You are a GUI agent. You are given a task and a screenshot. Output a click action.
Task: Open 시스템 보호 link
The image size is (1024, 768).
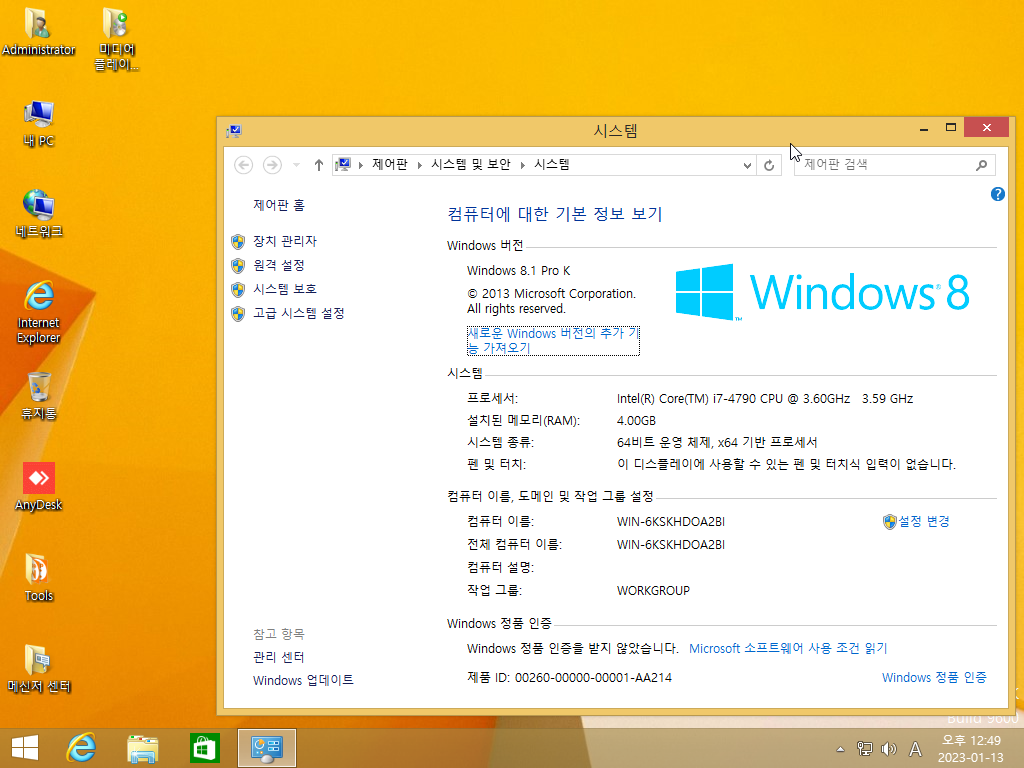(x=285, y=289)
